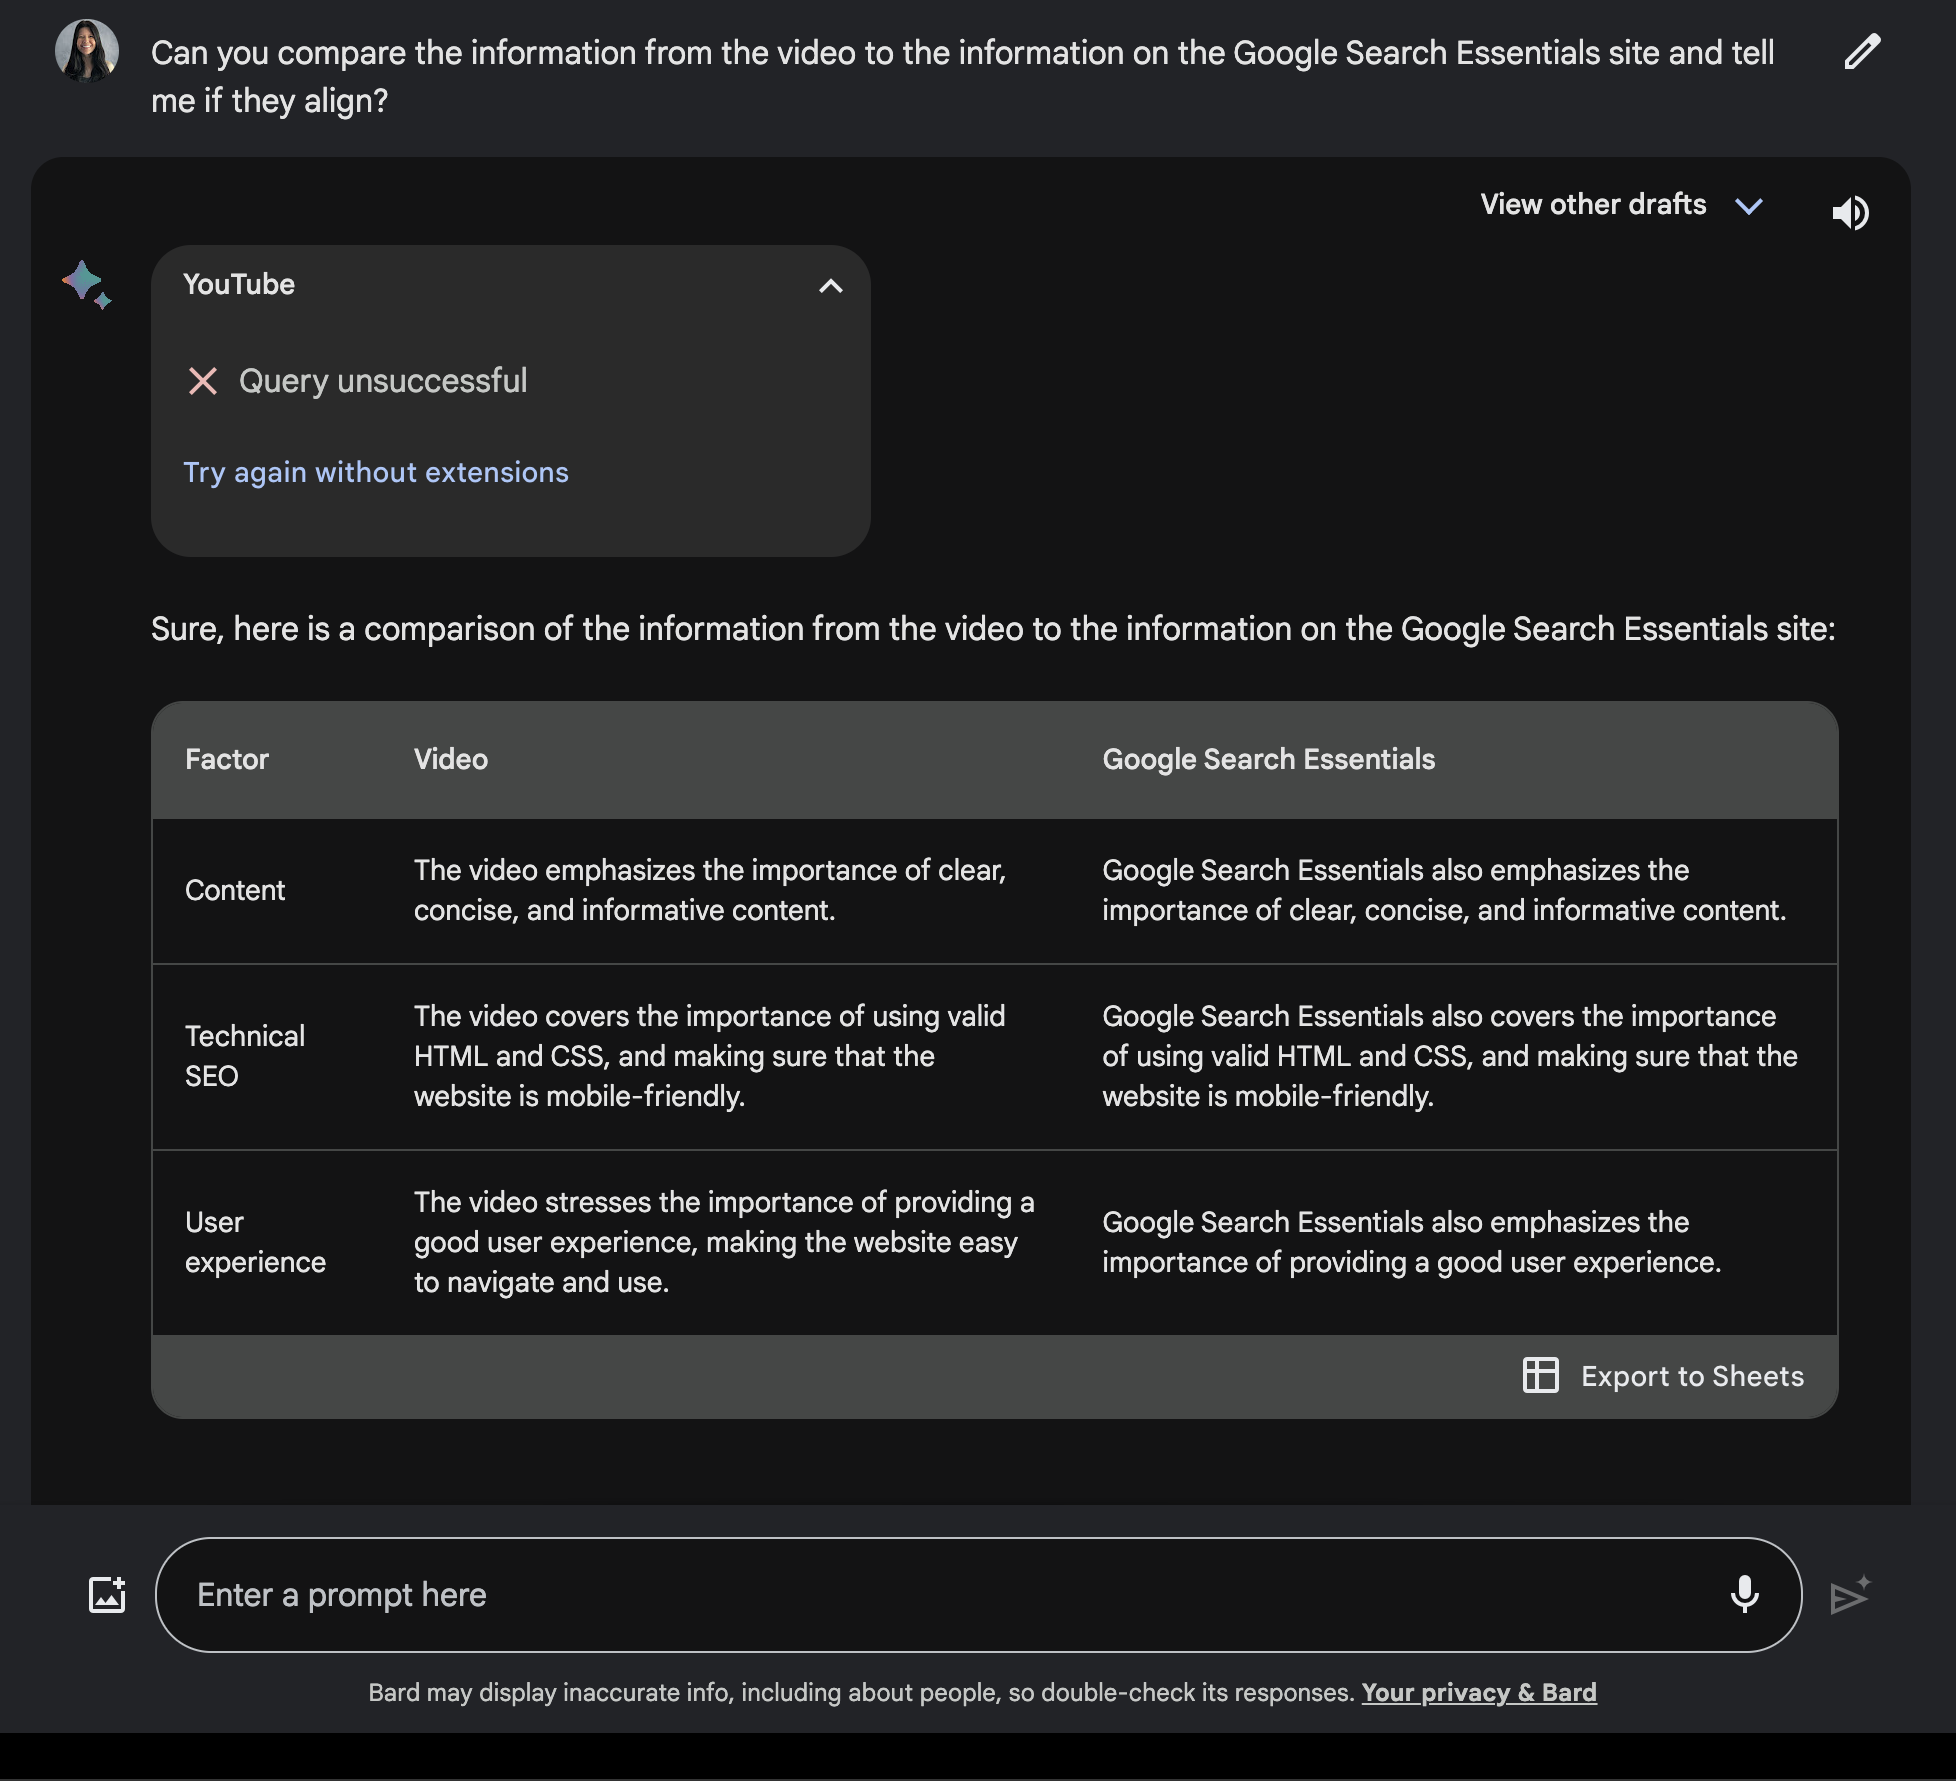Click the YouTube panel header title
This screenshot has width=1956, height=1781.
coord(239,284)
